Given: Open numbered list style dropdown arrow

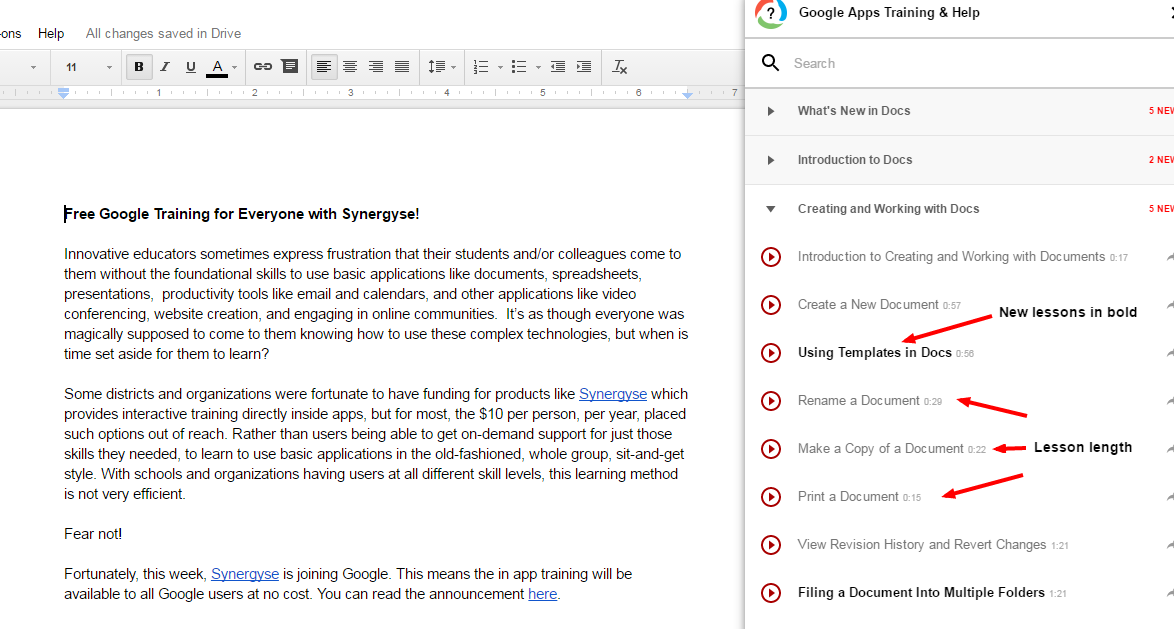Looking at the screenshot, I should pyautogui.click(x=500, y=67).
